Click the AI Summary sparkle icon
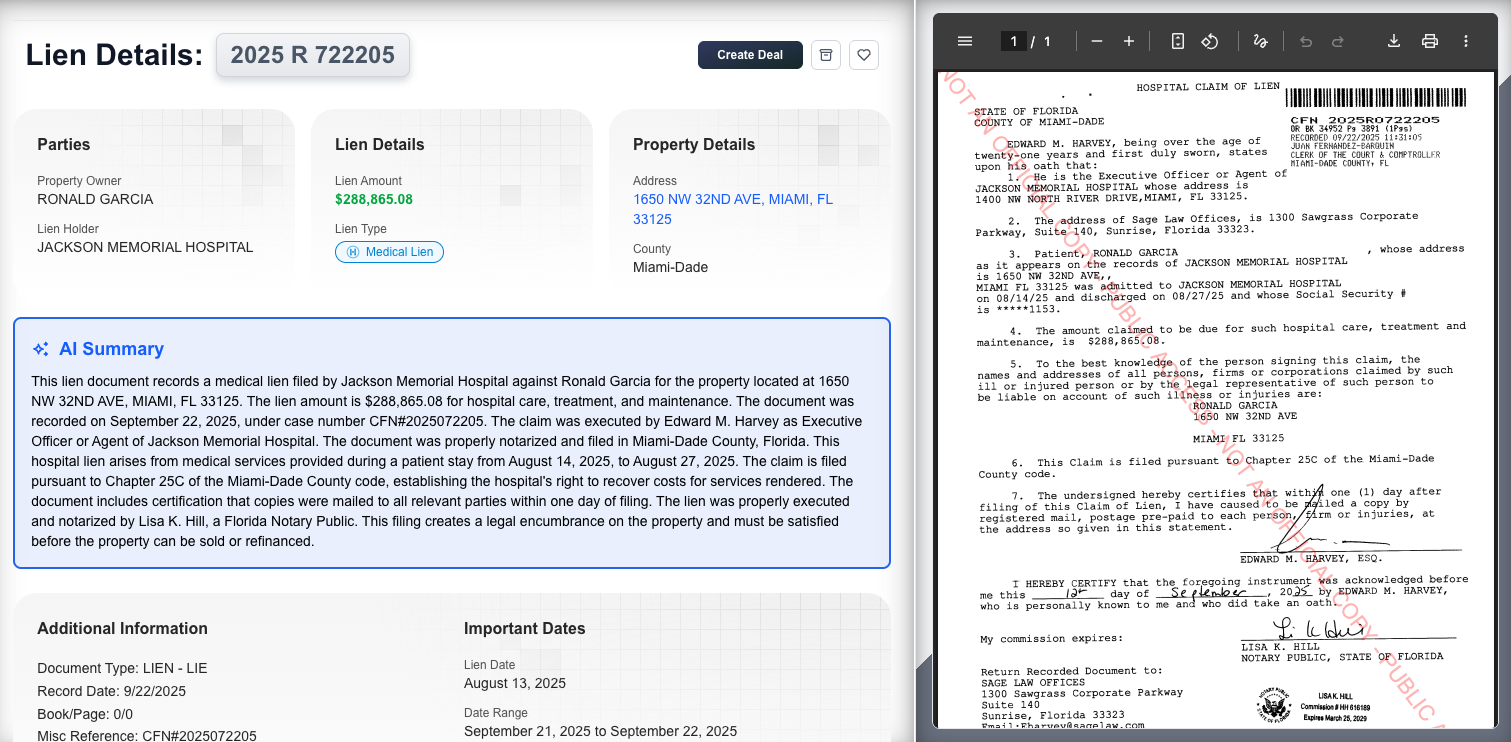 [41, 349]
